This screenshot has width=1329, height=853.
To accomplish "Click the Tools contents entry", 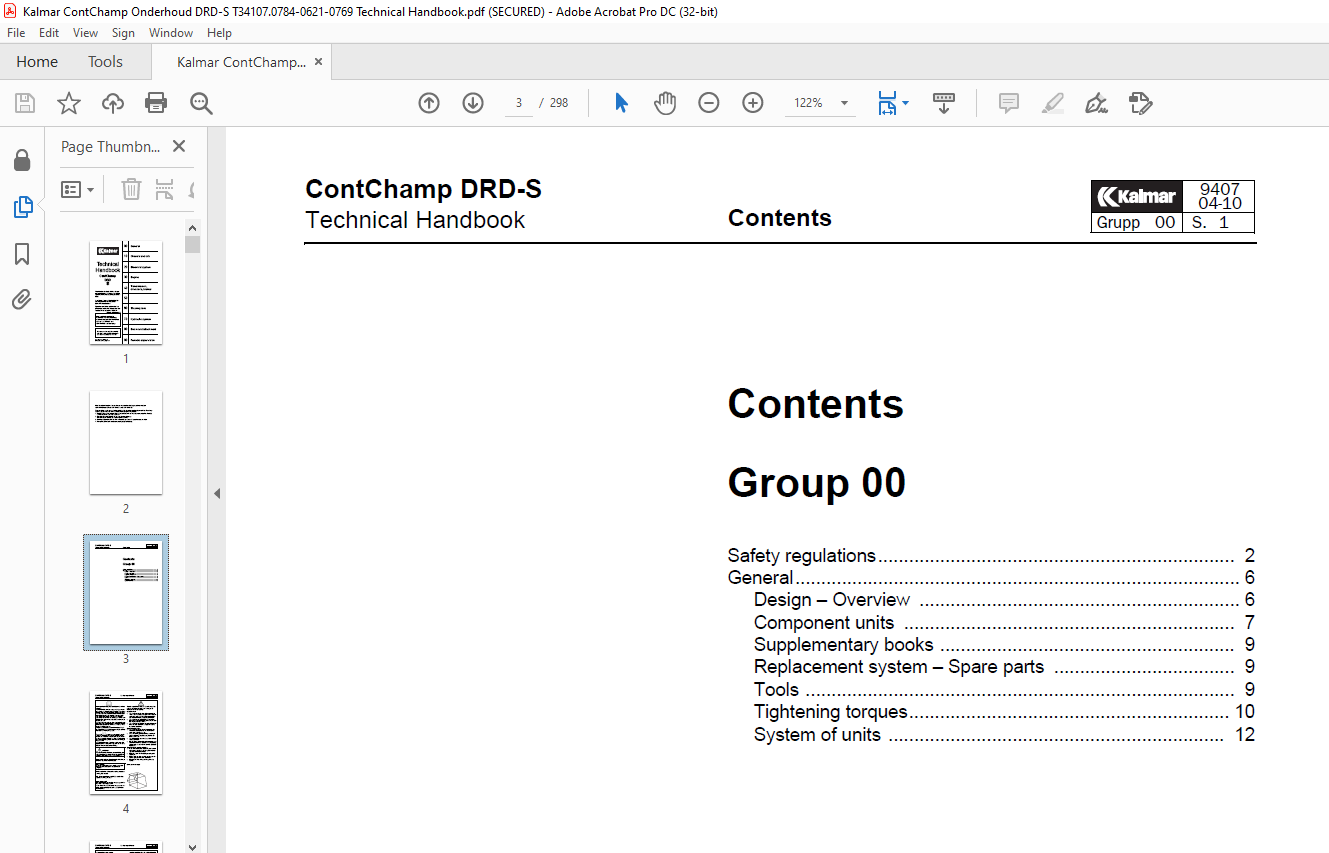I will click(x=1004, y=690).
